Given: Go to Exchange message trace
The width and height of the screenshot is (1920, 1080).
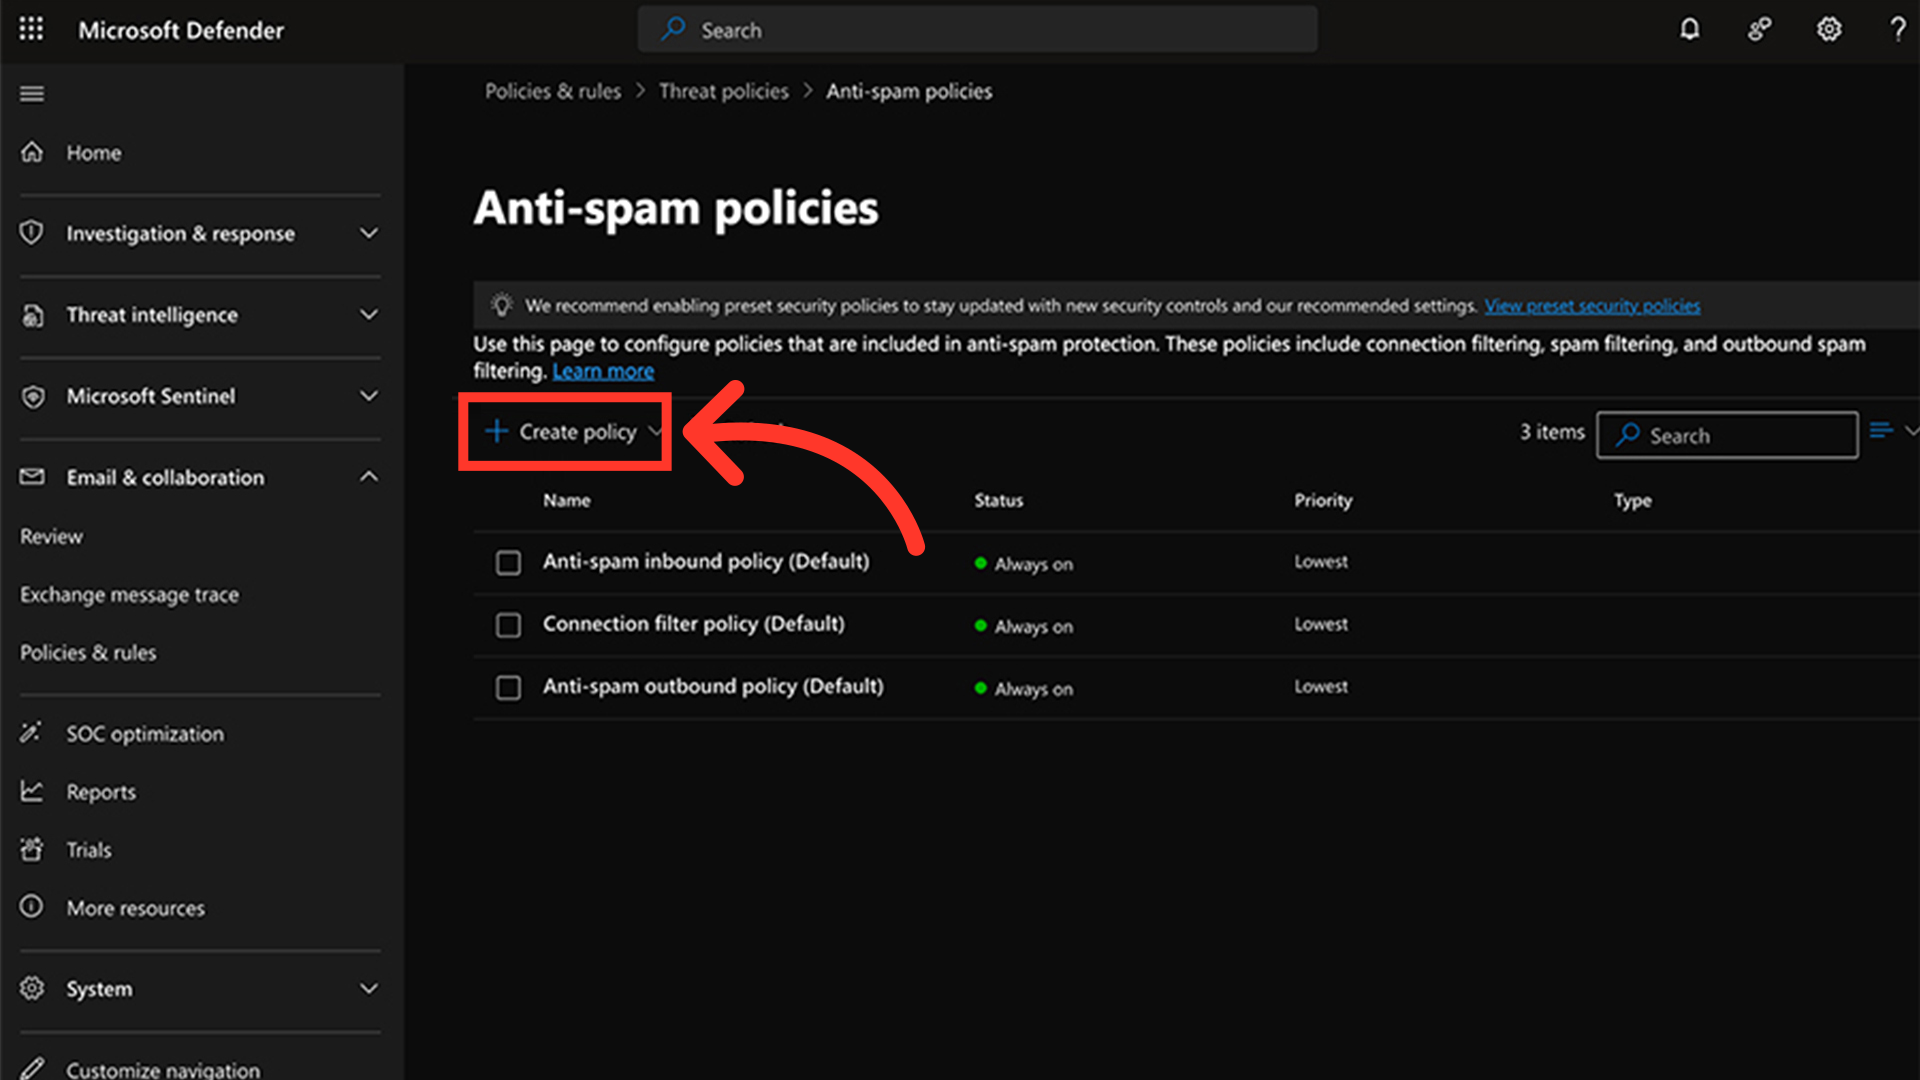Looking at the screenshot, I should coord(129,595).
